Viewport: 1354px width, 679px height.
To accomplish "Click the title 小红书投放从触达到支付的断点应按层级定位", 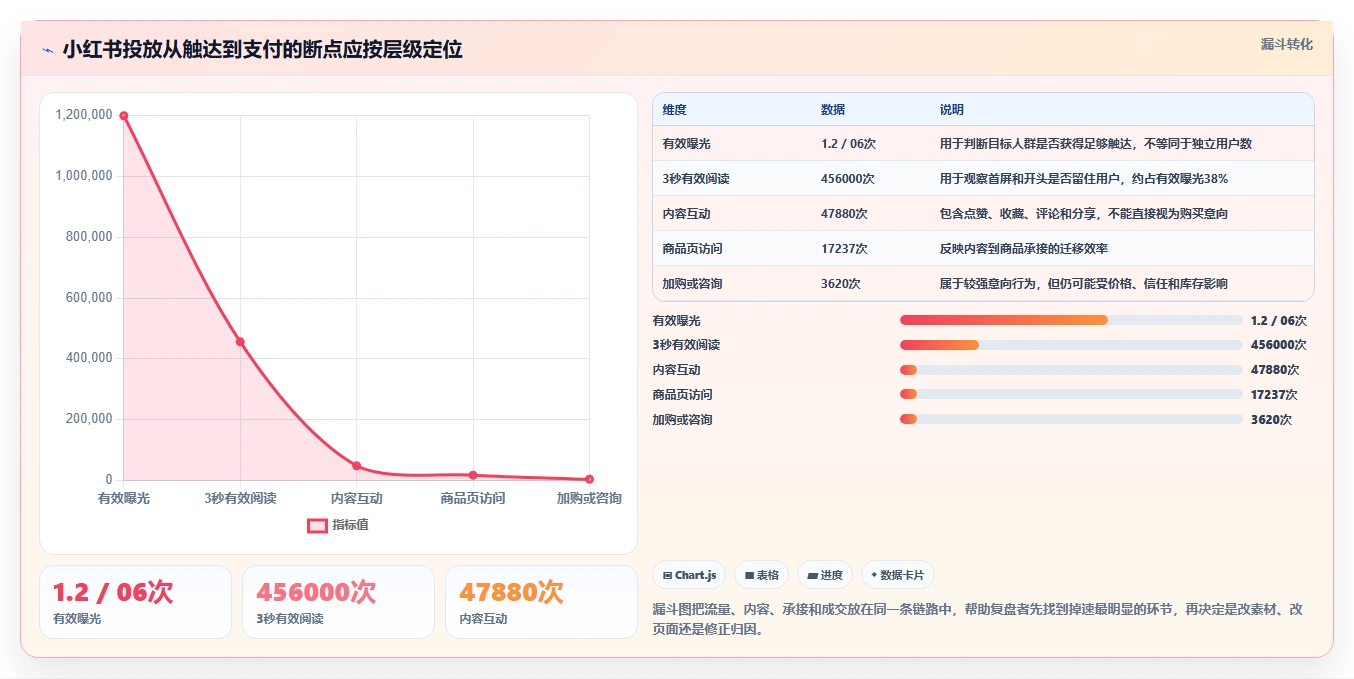I will pyautogui.click(x=263, y=50).
